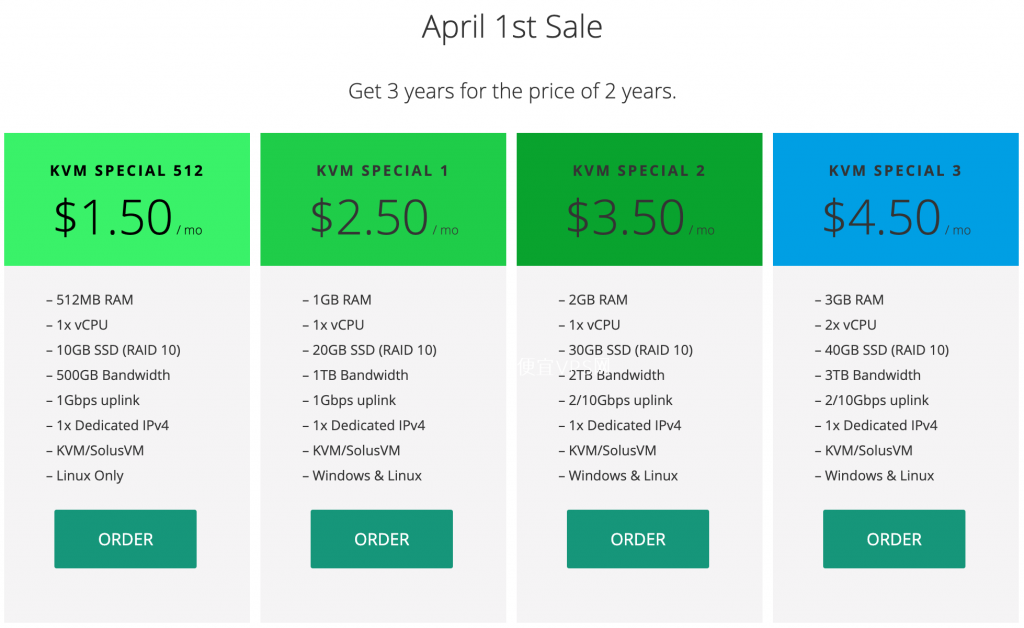
Task: Click the 512MB RAM feature line
Action: 89,300
